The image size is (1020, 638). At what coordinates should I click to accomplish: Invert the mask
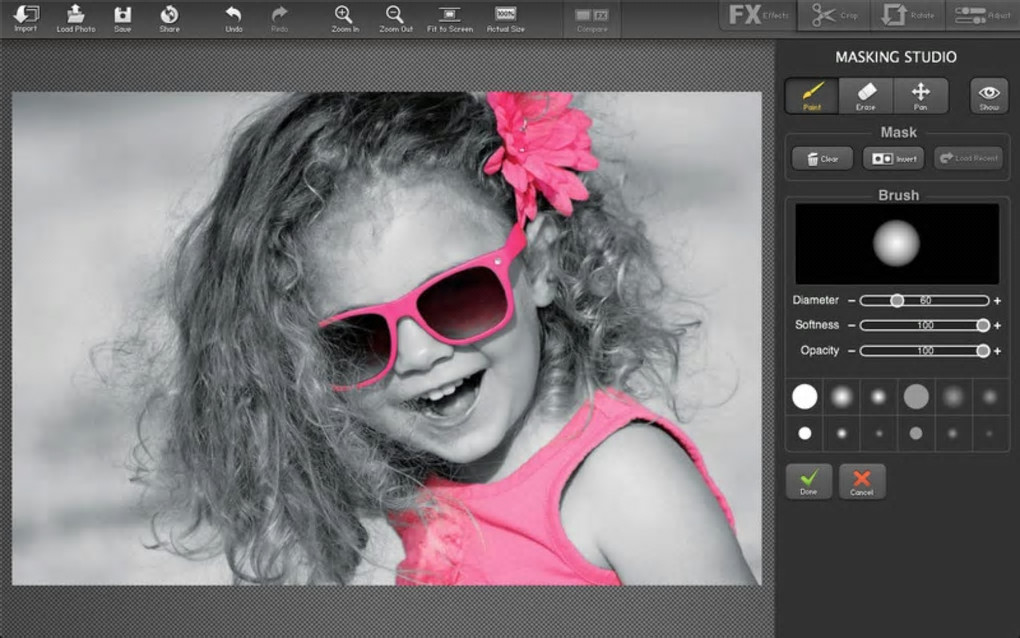[x=892, y=158]
